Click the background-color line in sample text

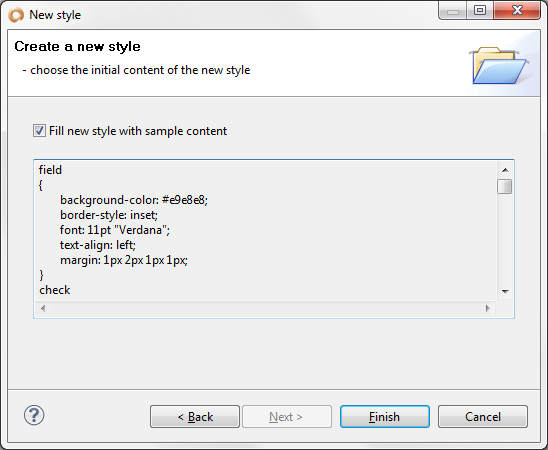(x=134, y=200)
